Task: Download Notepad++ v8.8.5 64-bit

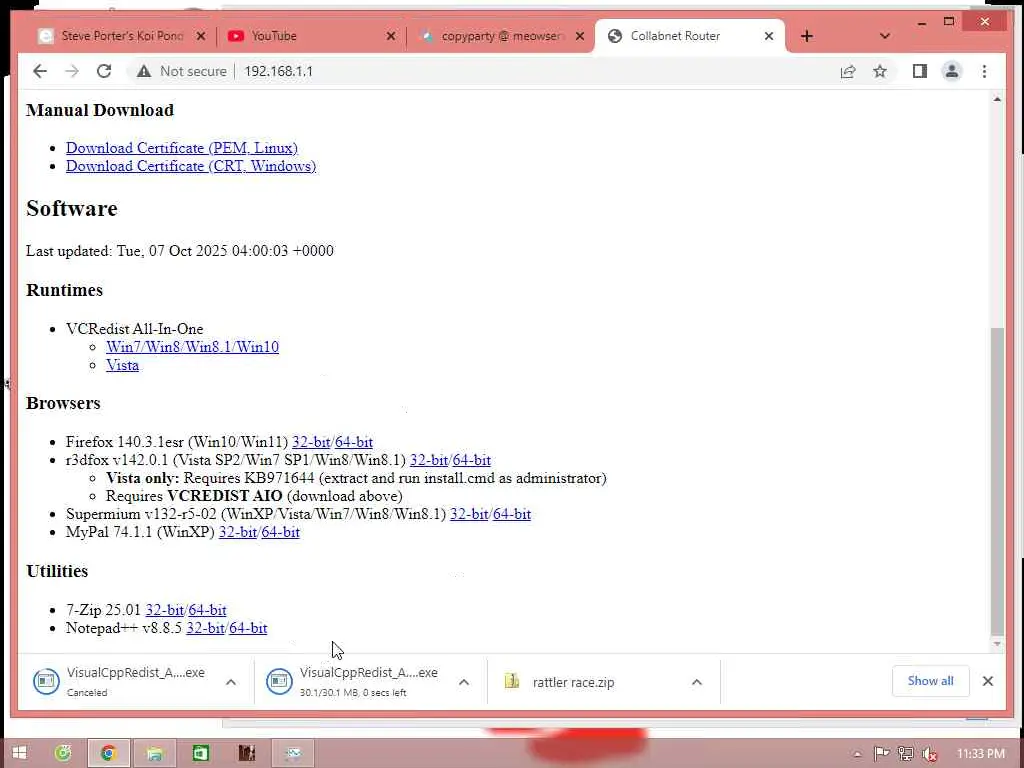Action: (x=248, y=628)
